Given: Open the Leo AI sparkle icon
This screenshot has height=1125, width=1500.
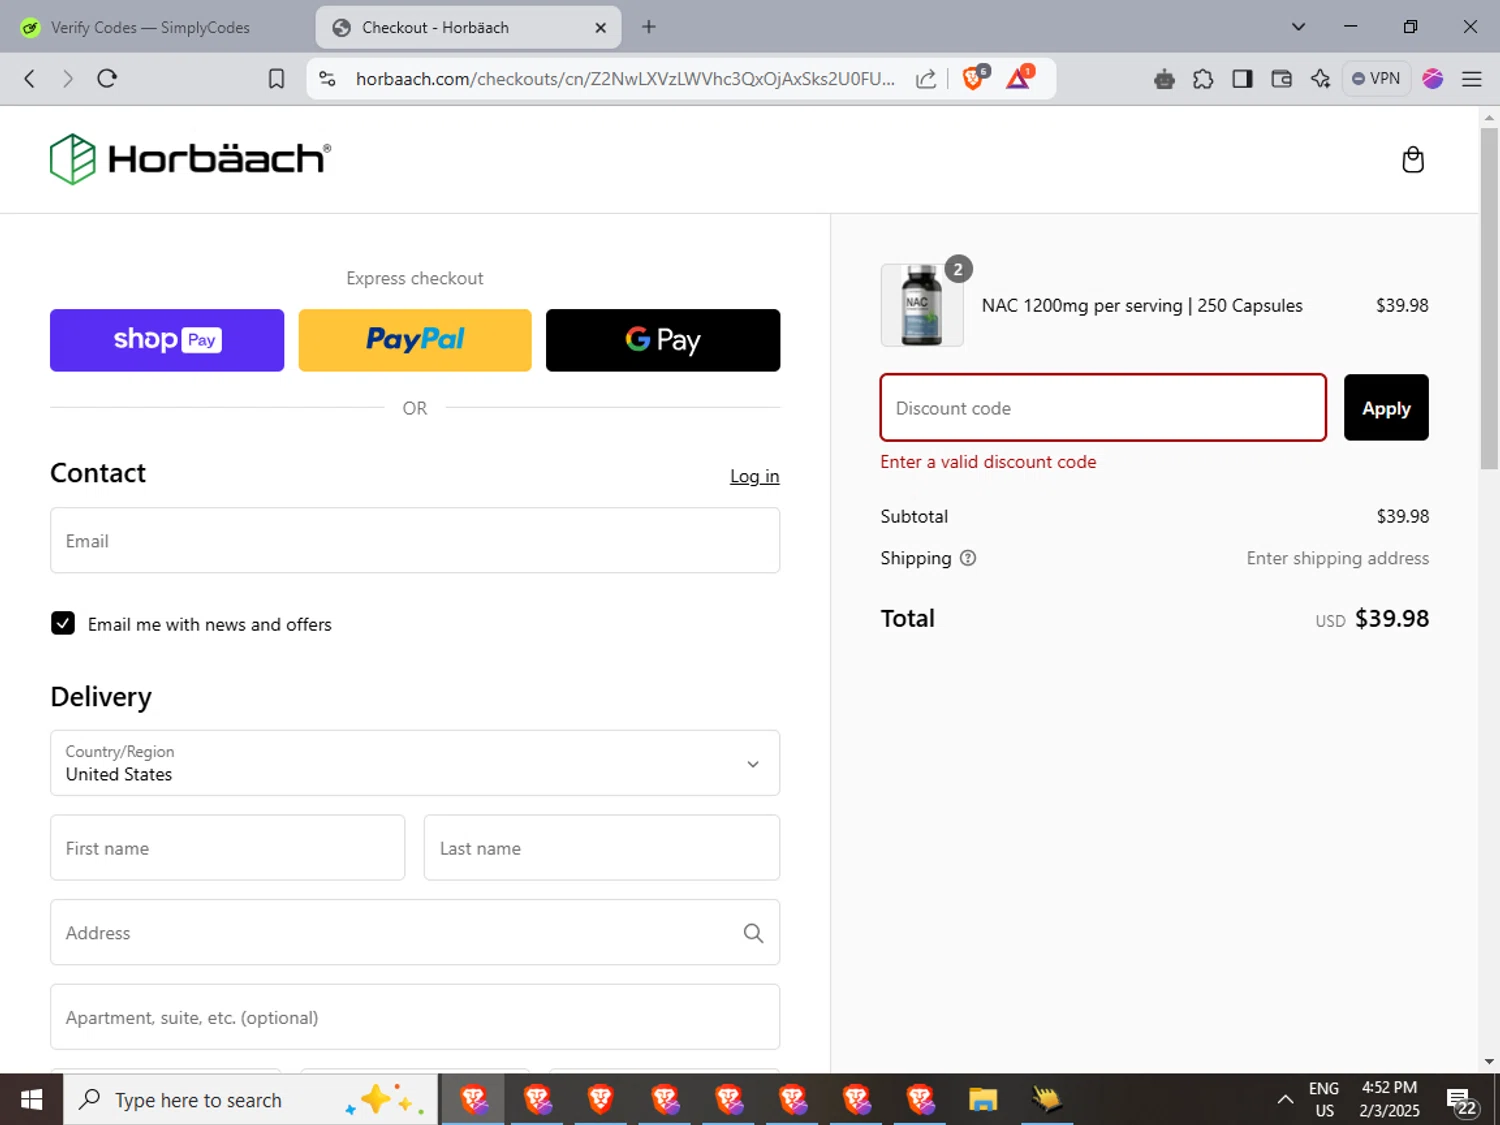Looking at the screenshot, I should pyautogui.click(x=1320, y=79).
